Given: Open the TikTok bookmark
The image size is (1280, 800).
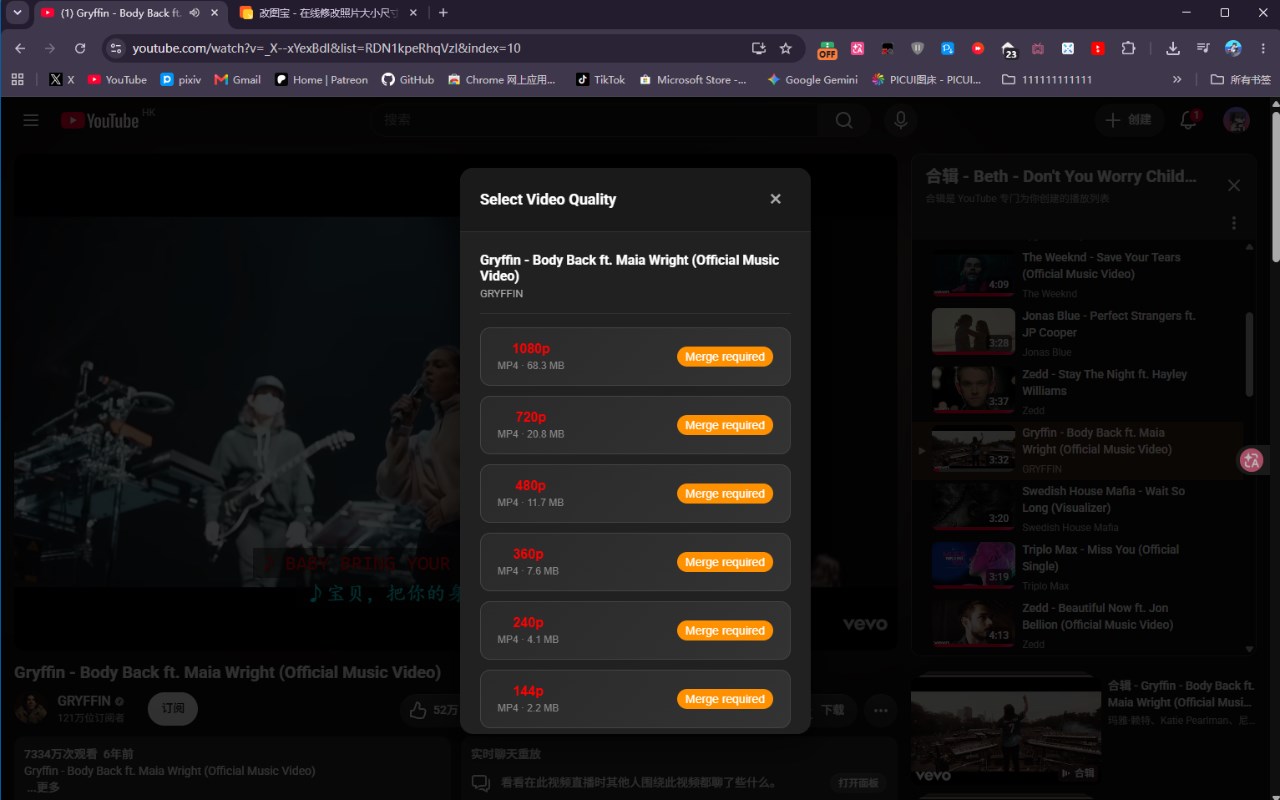Looking at the screenshot, I should coord(600,79).
